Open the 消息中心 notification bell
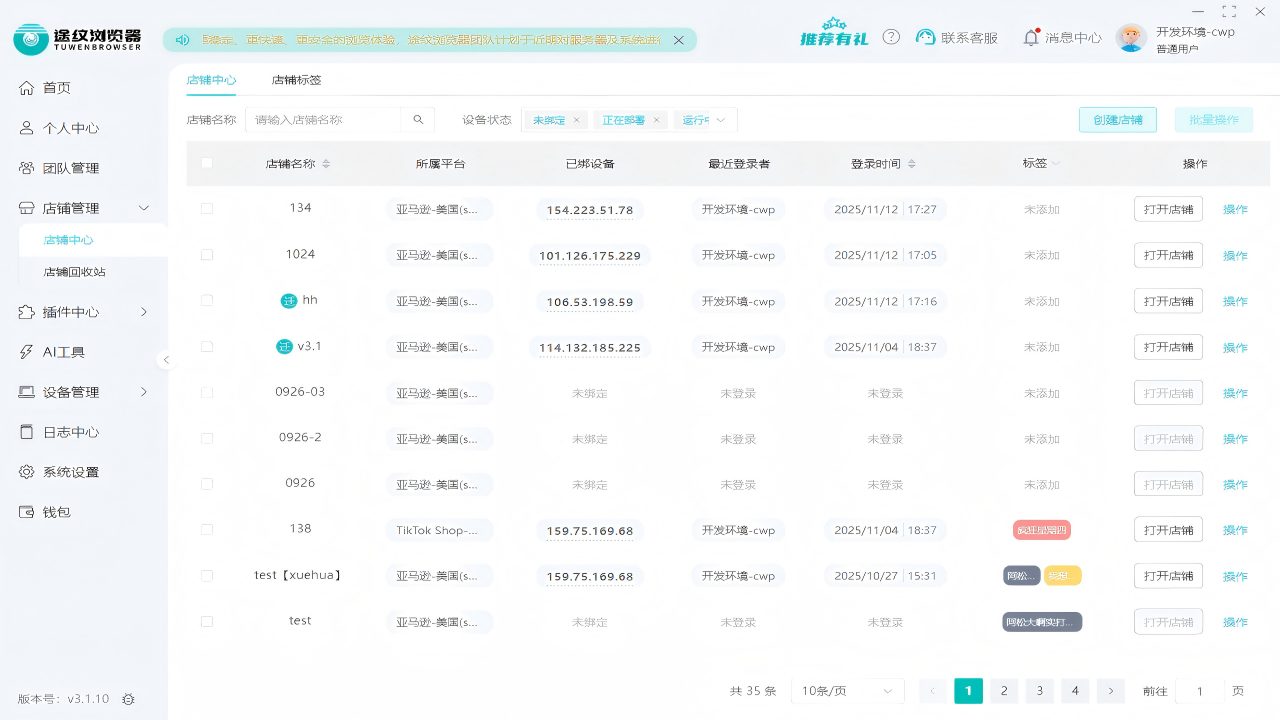The image size is (1280, 720). [1030, 36]
